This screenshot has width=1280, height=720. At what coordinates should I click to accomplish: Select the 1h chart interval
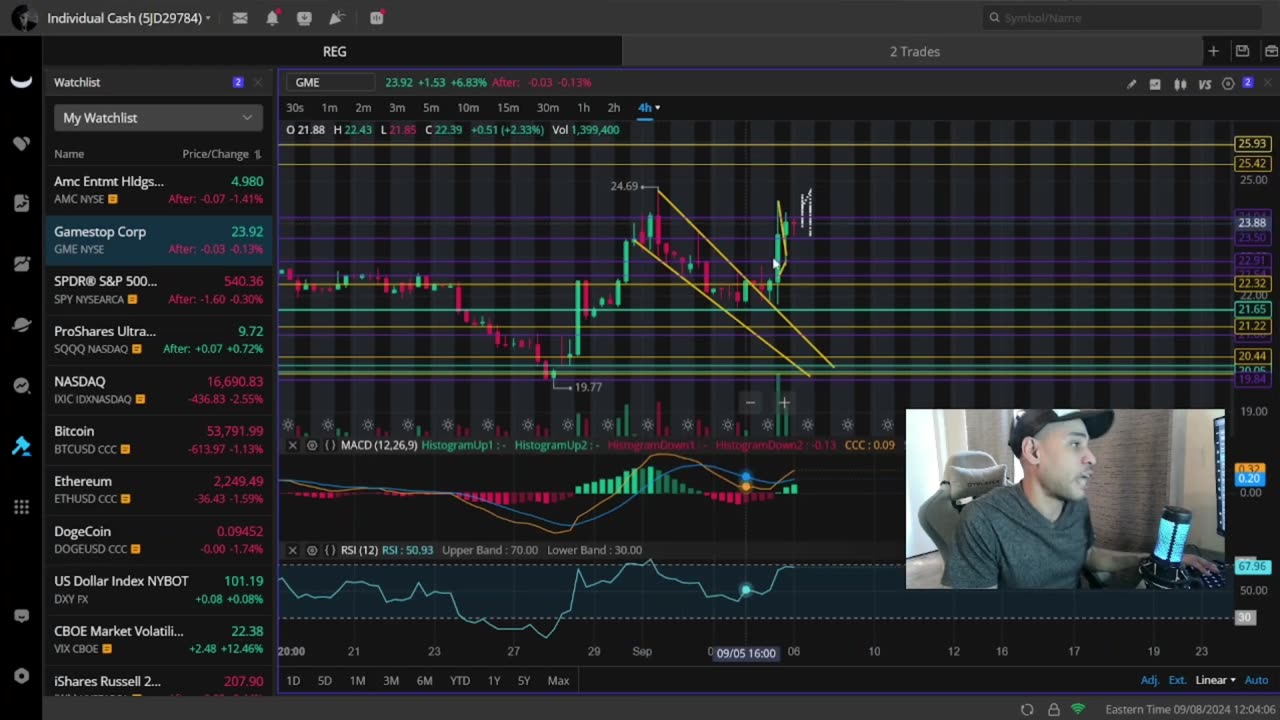(583, 108)
